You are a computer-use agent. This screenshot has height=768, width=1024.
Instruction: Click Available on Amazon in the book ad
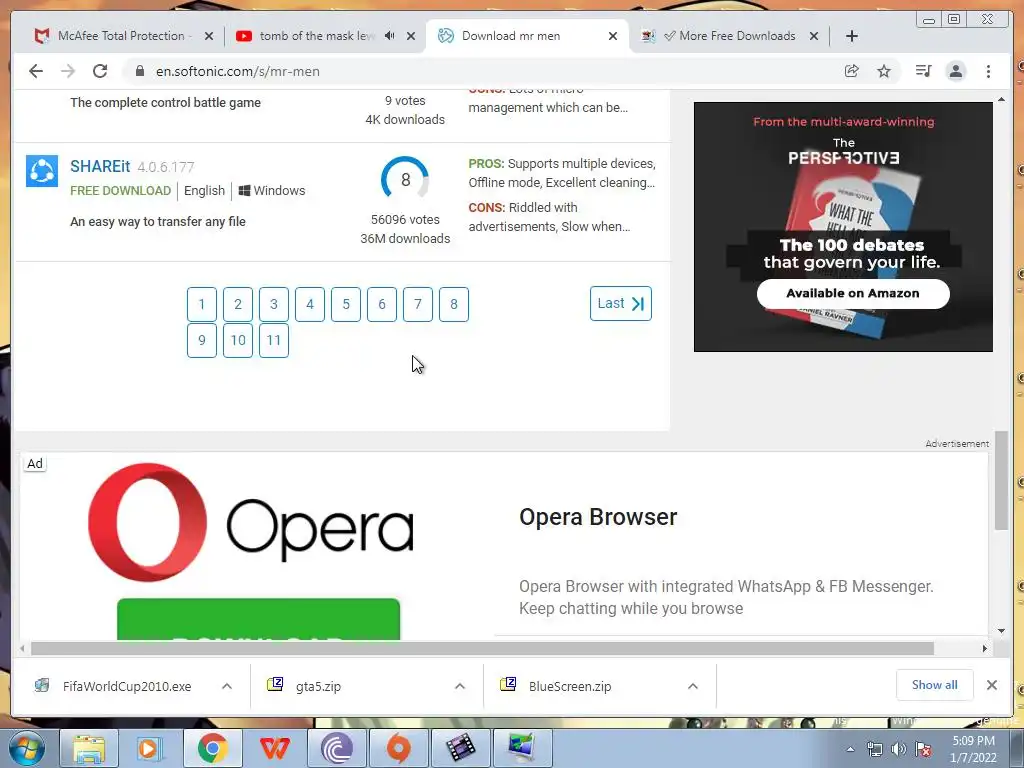tap(853, 294)
